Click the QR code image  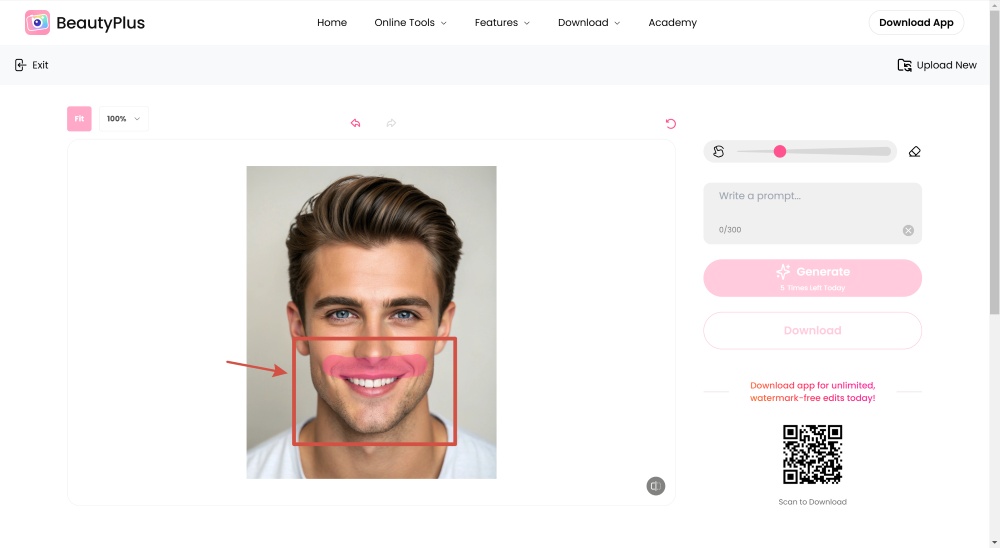pos(812,454)
